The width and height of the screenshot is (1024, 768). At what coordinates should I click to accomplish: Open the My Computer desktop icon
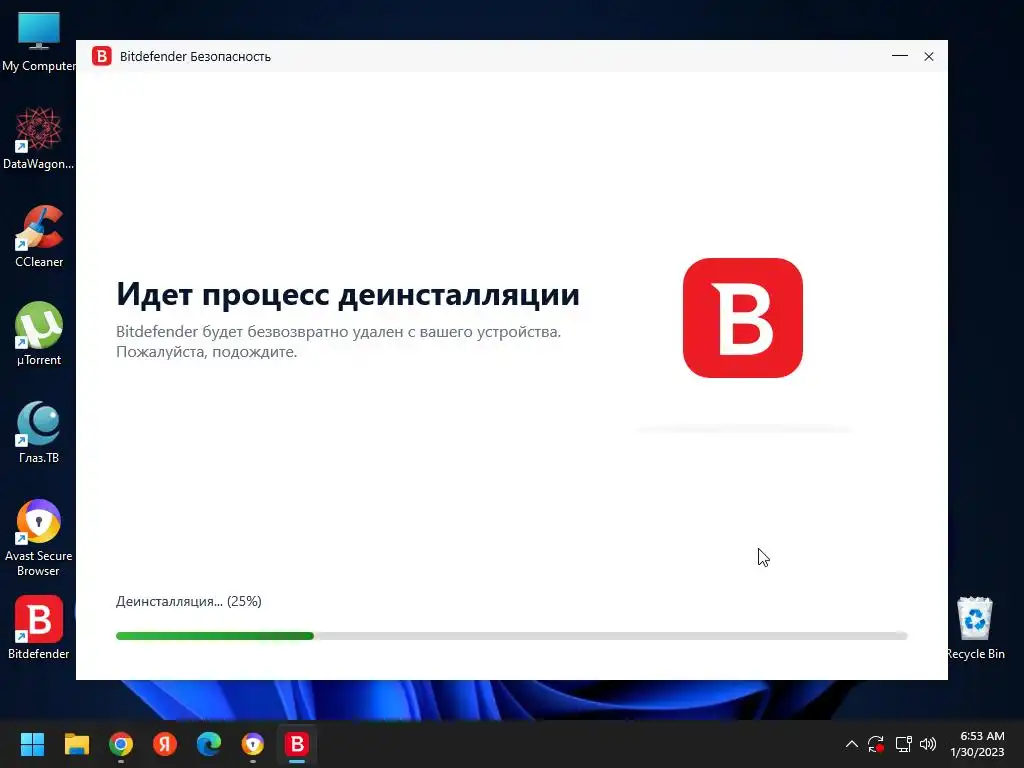point(39,42)
